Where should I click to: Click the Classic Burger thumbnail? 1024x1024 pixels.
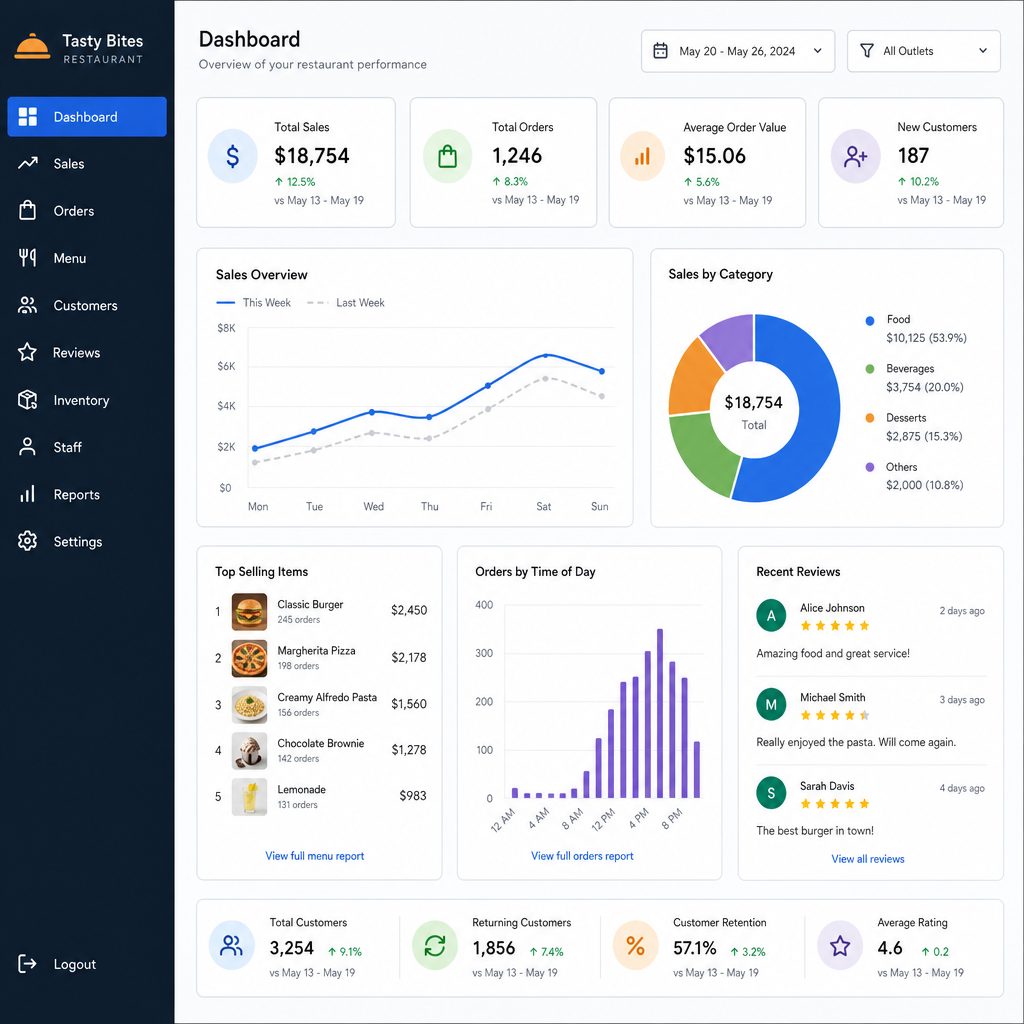tap(249, 611)
